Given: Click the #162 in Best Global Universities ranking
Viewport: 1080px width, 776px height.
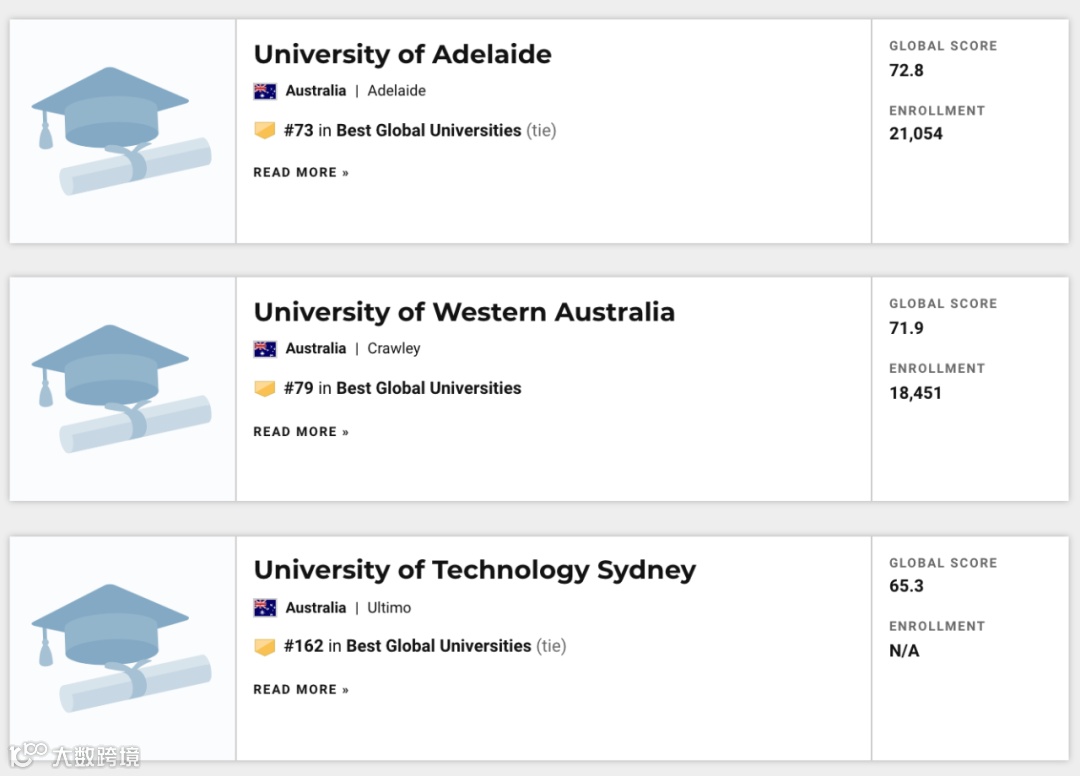Looking at the screenshot, I should 423,646.
